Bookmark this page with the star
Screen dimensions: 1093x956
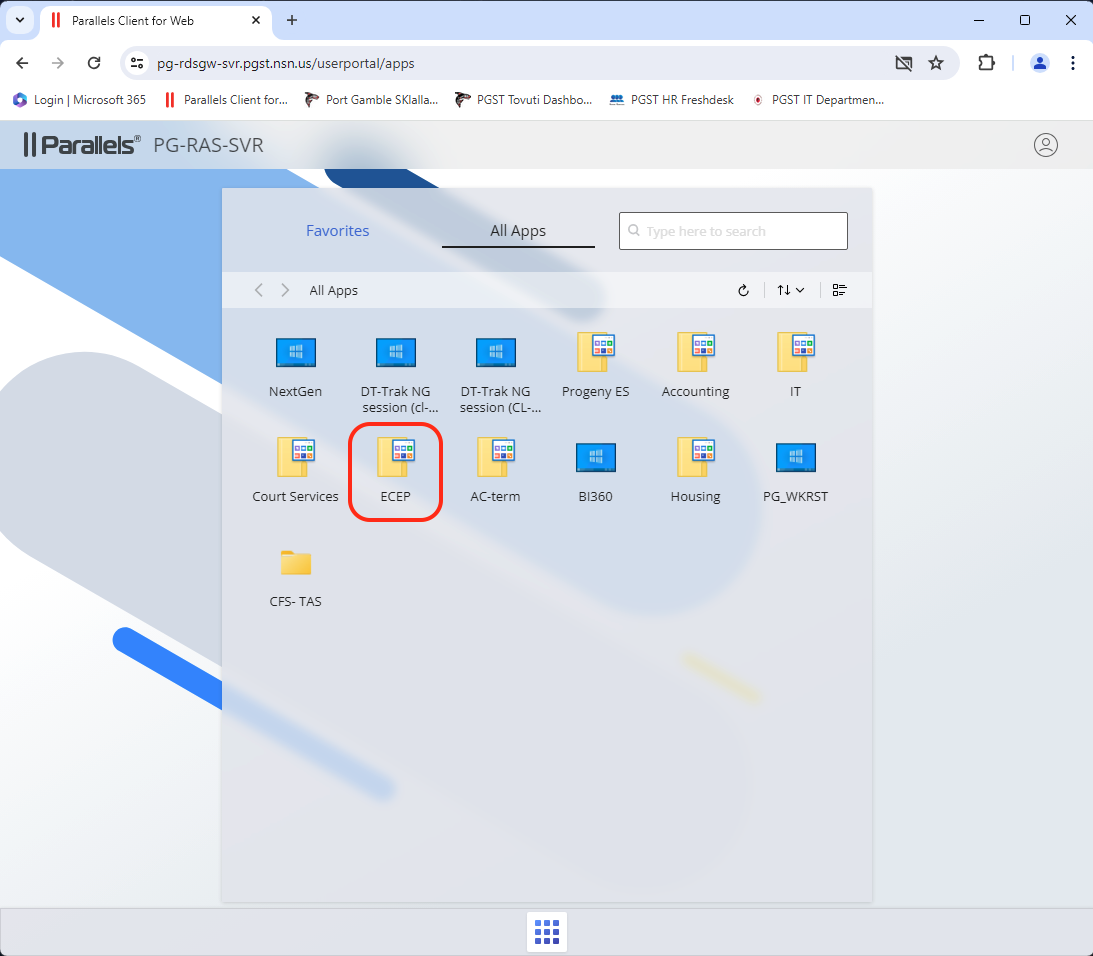(935, 63)
